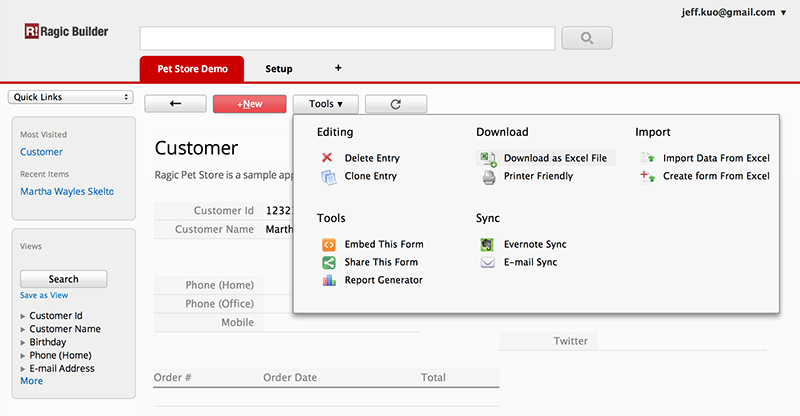Open the Martha Wayles Skelto recent item

[x=67, y=191]
